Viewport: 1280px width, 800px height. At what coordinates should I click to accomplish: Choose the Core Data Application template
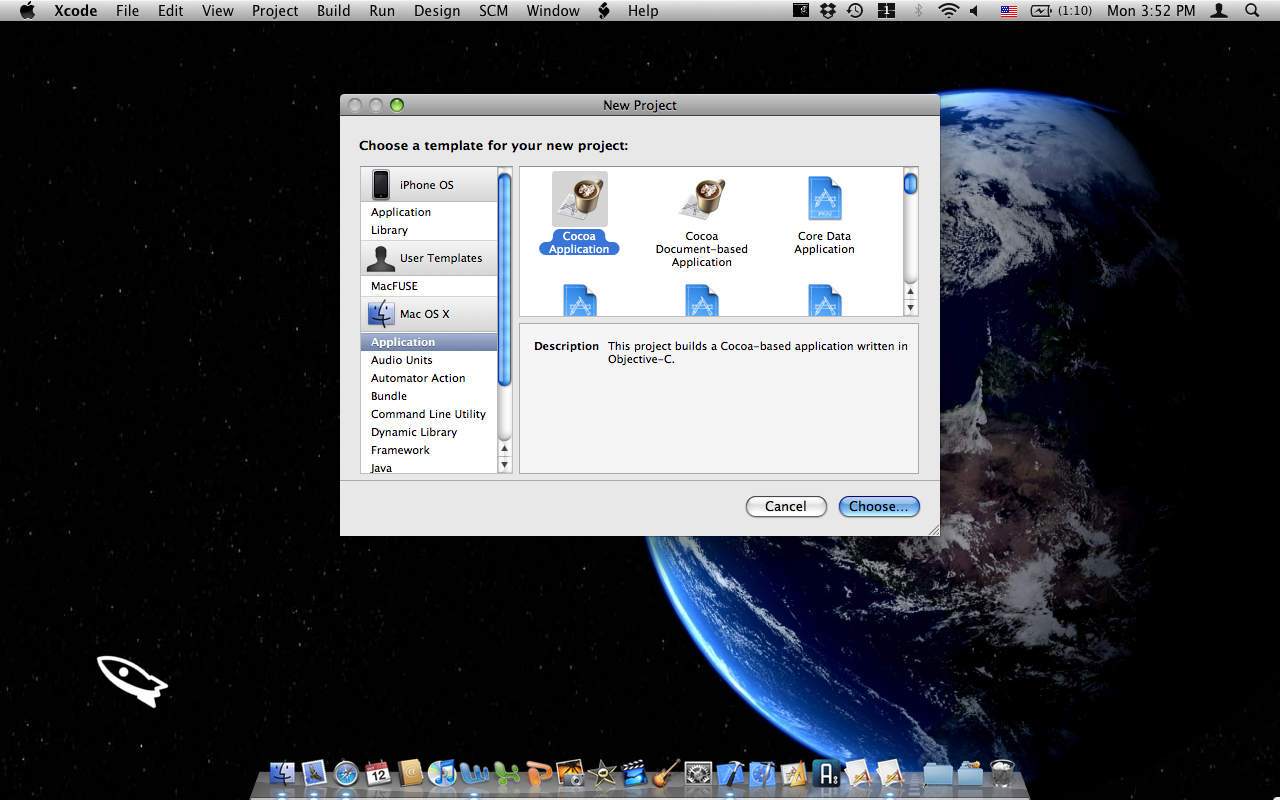[x=825, y=216]
